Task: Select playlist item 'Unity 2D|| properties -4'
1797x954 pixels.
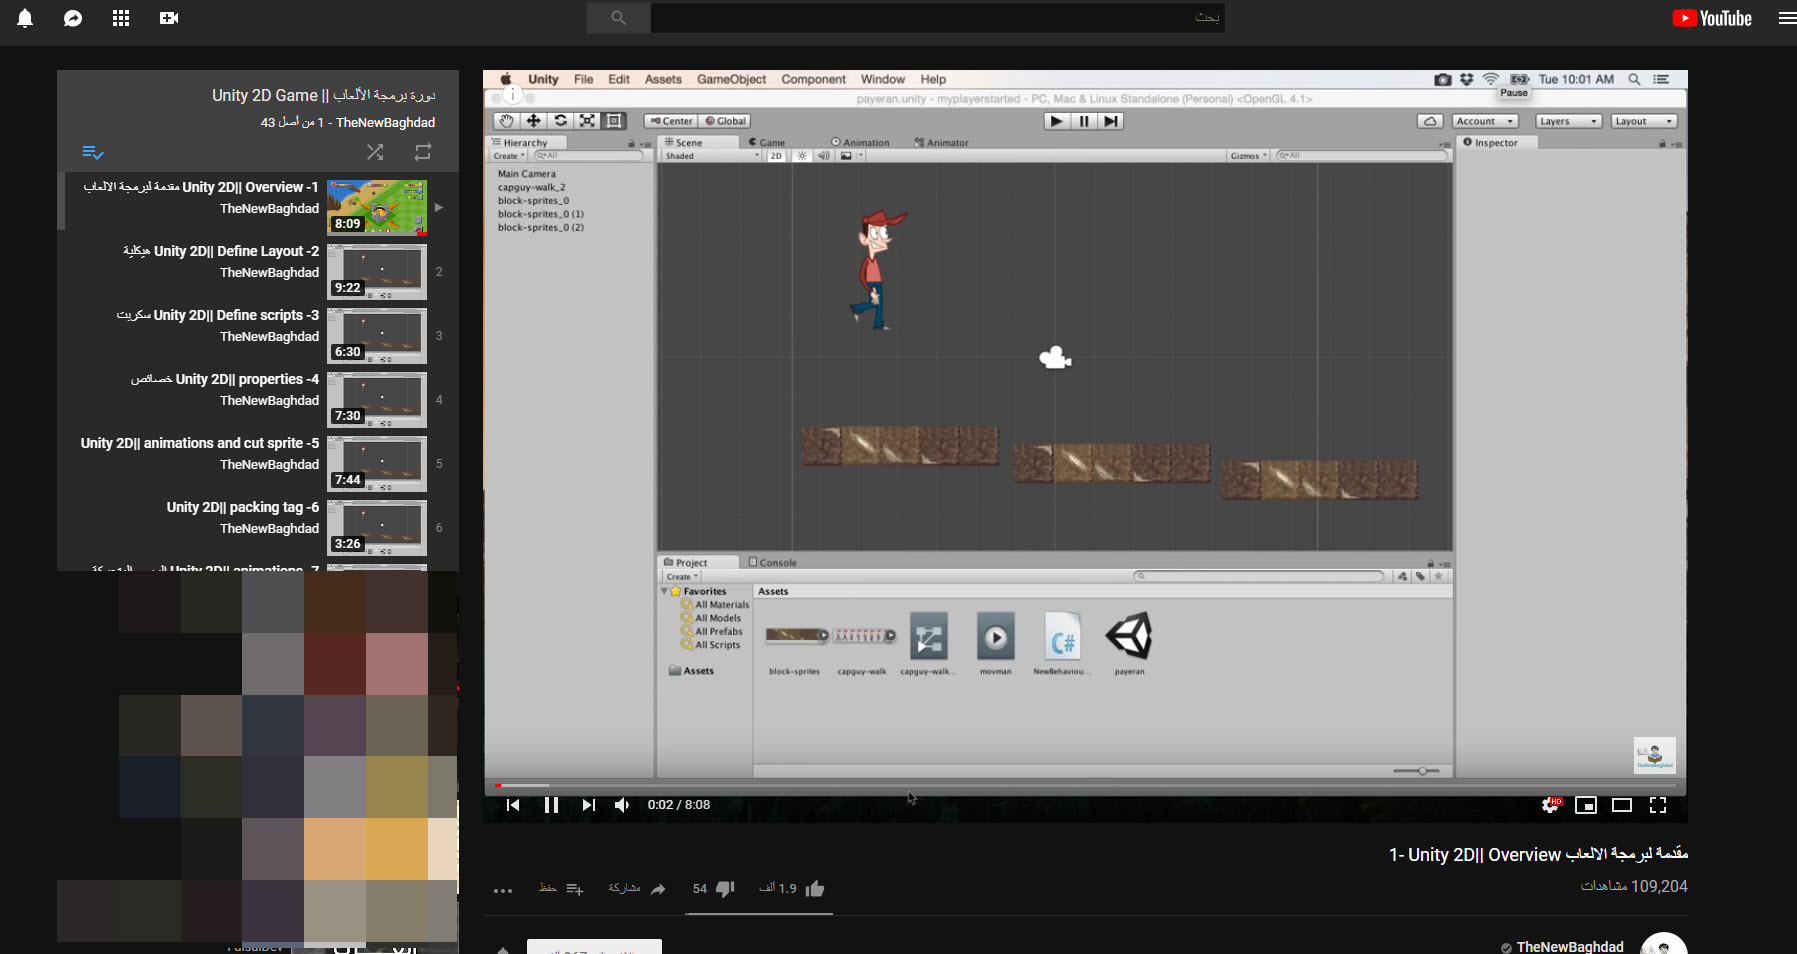Action: pyautogui.click(x=225, y=379)
